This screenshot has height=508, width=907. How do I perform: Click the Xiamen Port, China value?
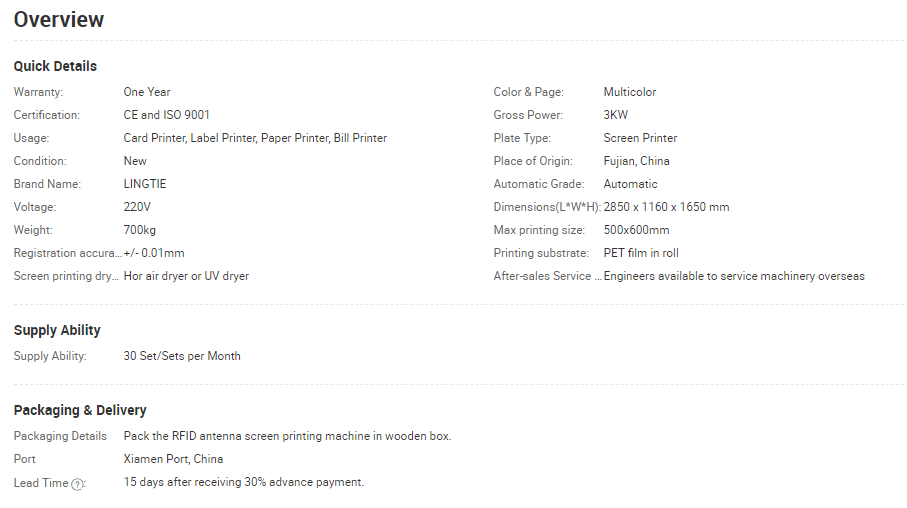[x=173, y=459]
